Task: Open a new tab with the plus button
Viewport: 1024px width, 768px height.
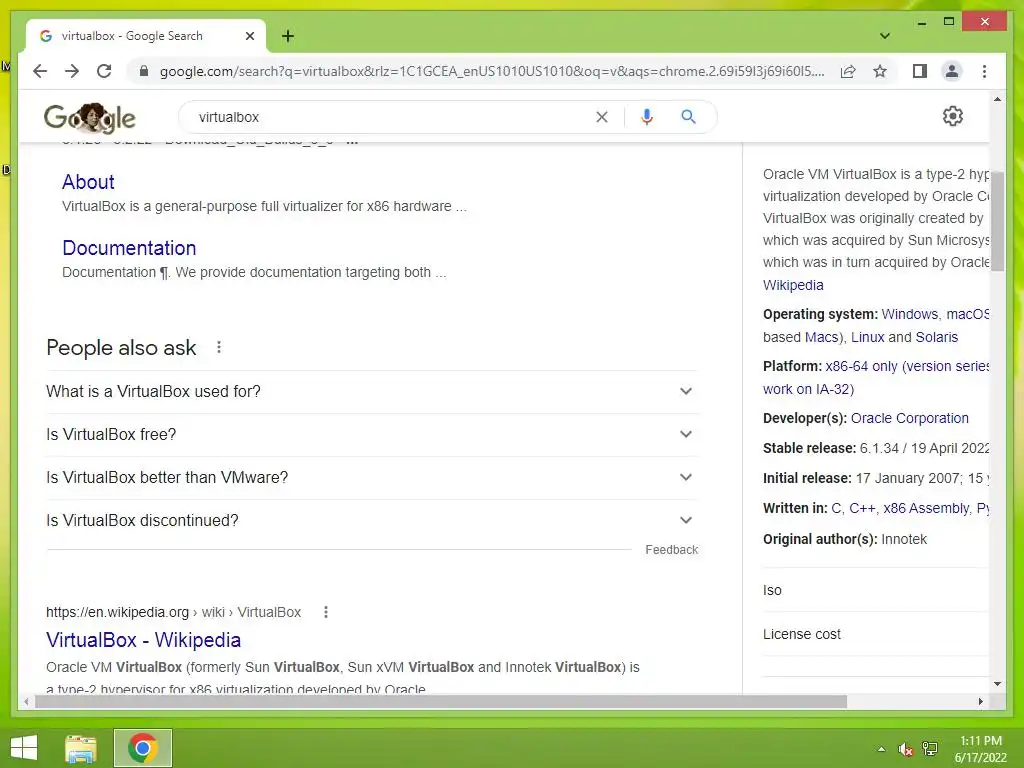Action: pyautogui.click(x=288, y=36)
